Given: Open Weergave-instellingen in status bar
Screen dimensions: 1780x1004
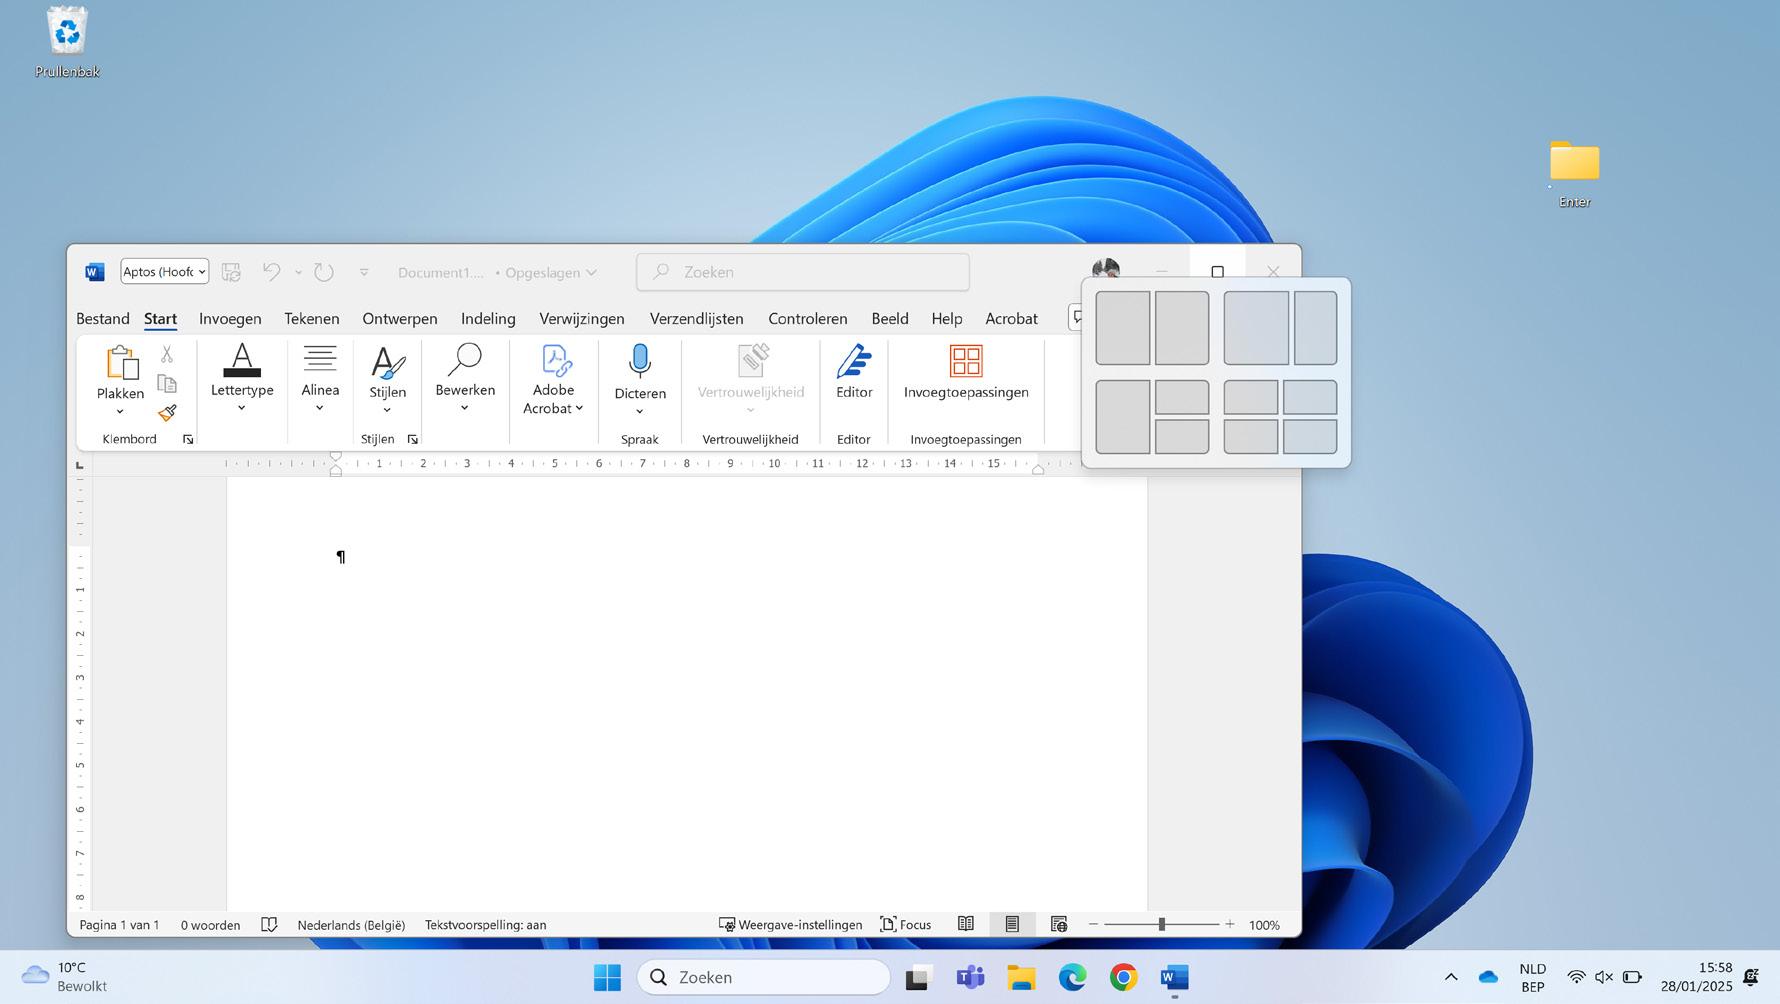Looking at the screenshot, I should [x=790, y=925].
